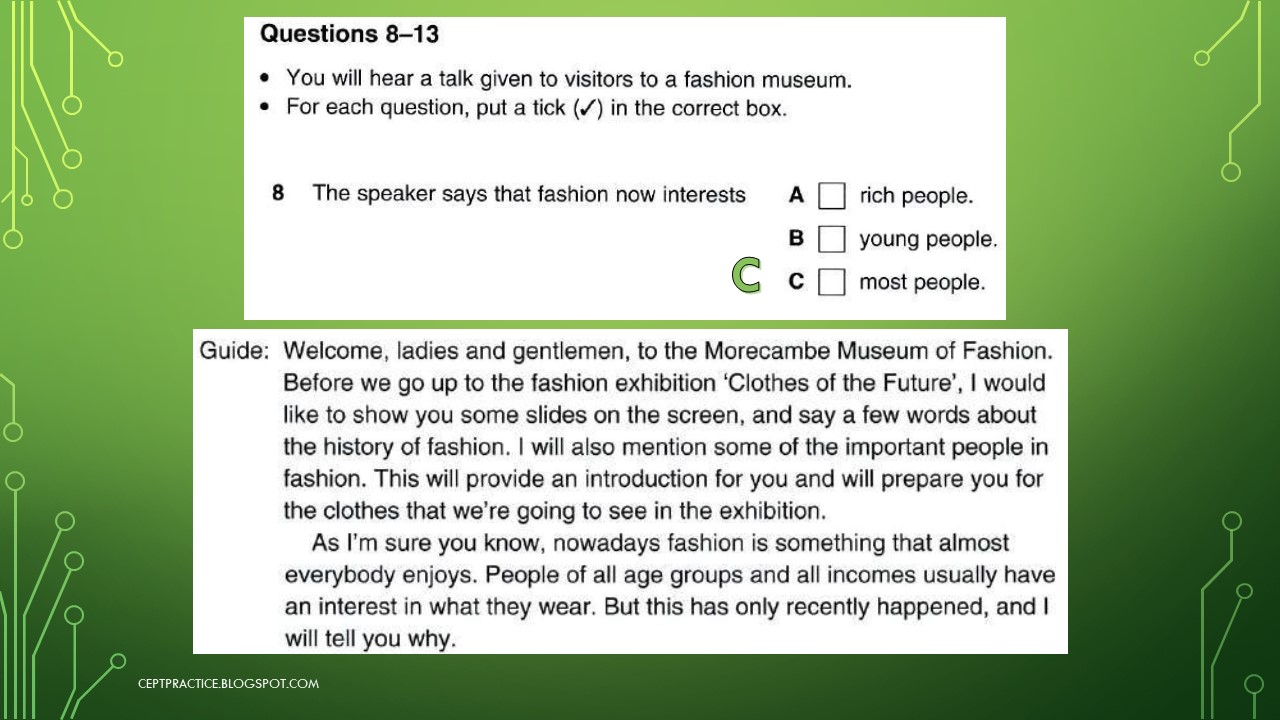1280x720 pixels.
Task: Tick the checkbox for rich people
Action: click(831, 196)
